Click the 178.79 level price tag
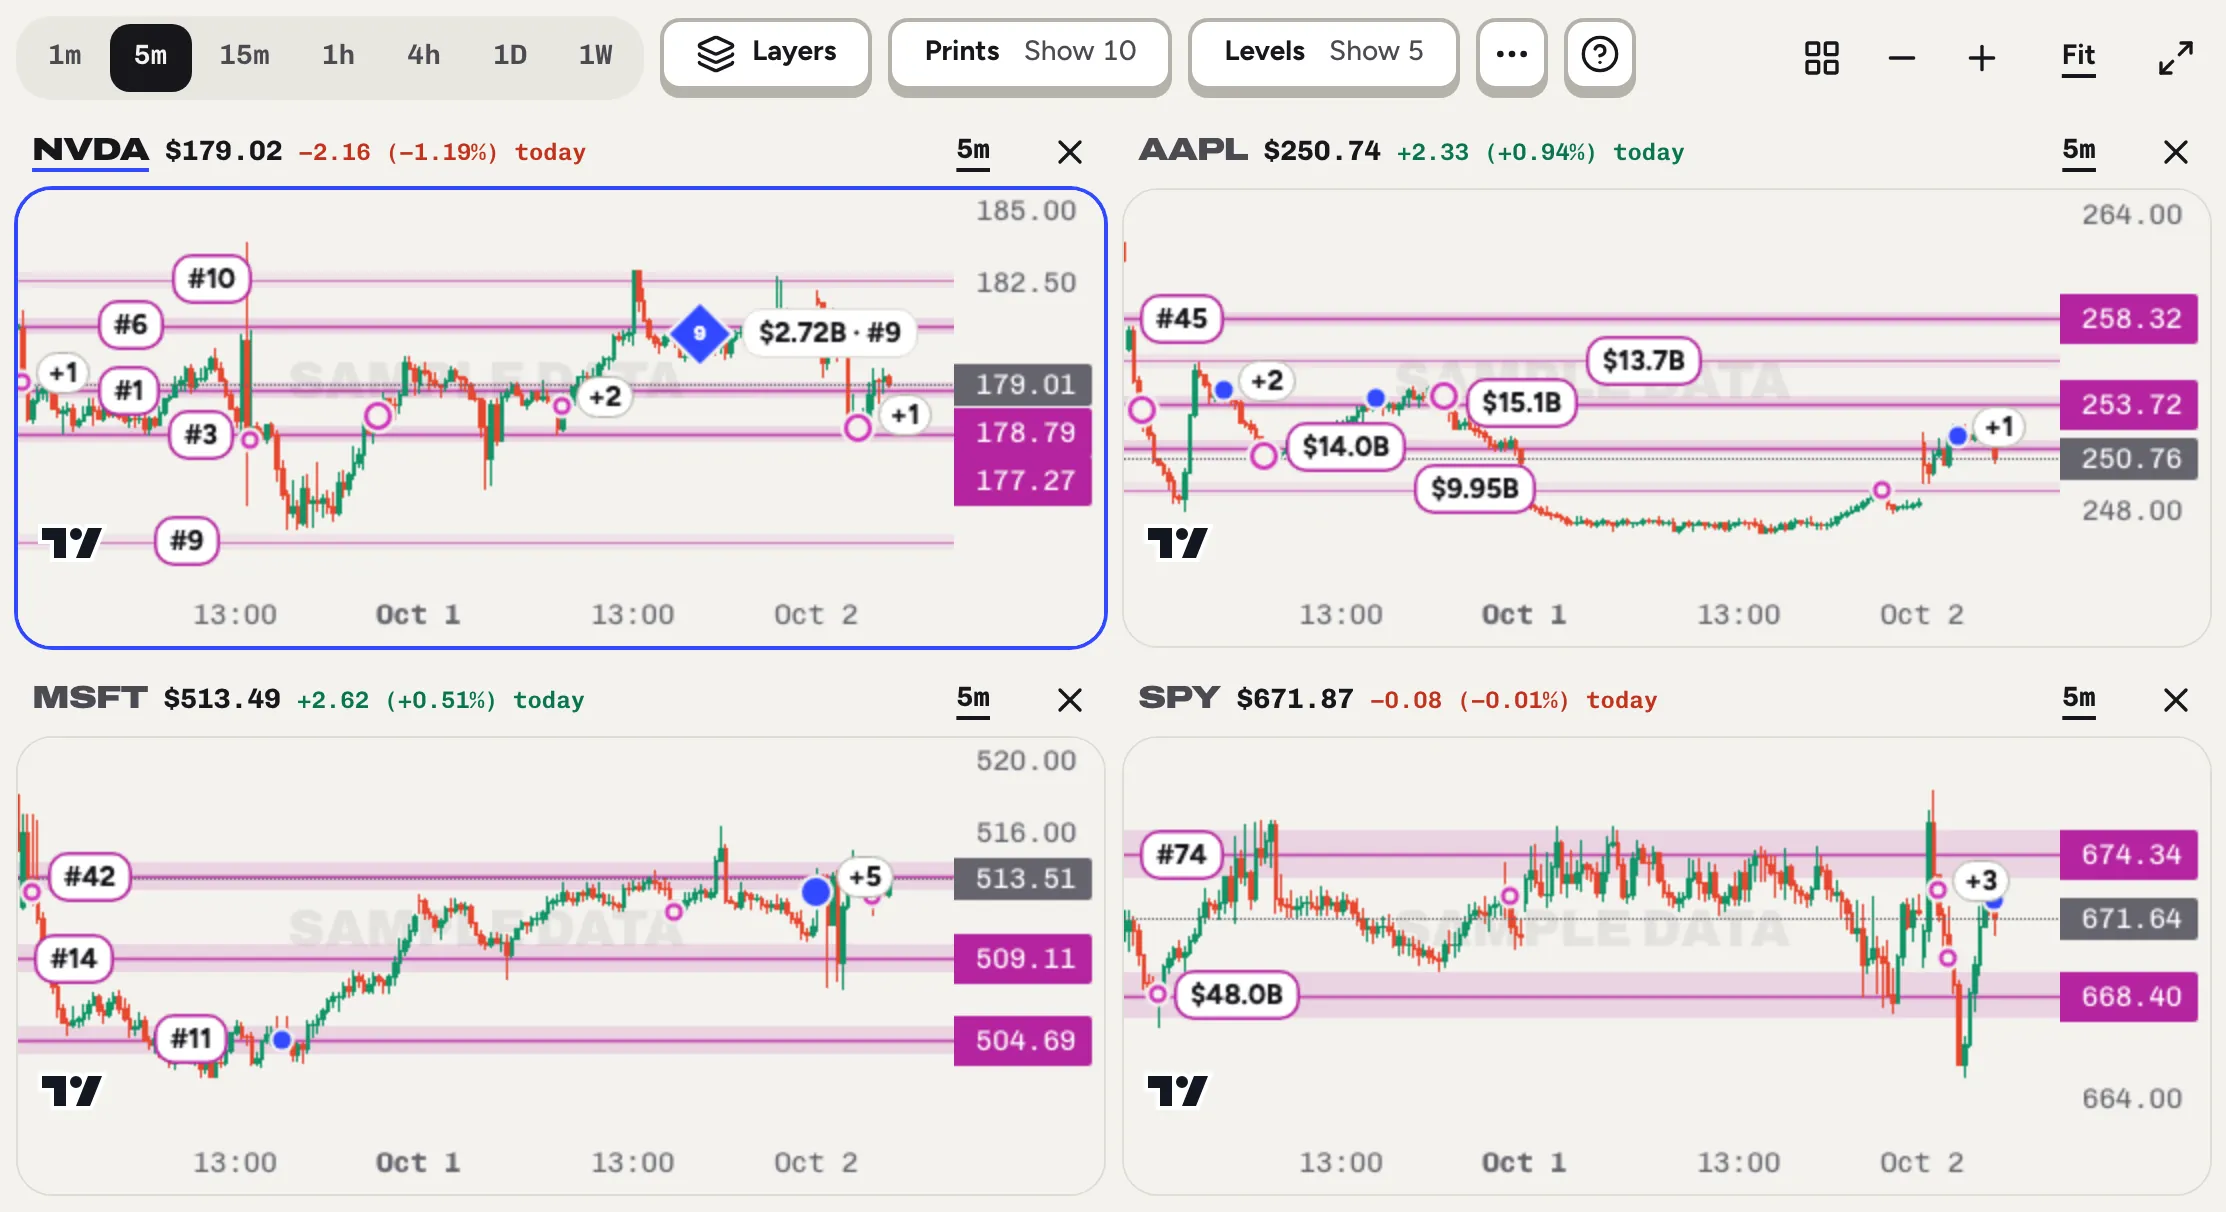The height and width of the screenshot is (1212, 2226). point(1024,432)
